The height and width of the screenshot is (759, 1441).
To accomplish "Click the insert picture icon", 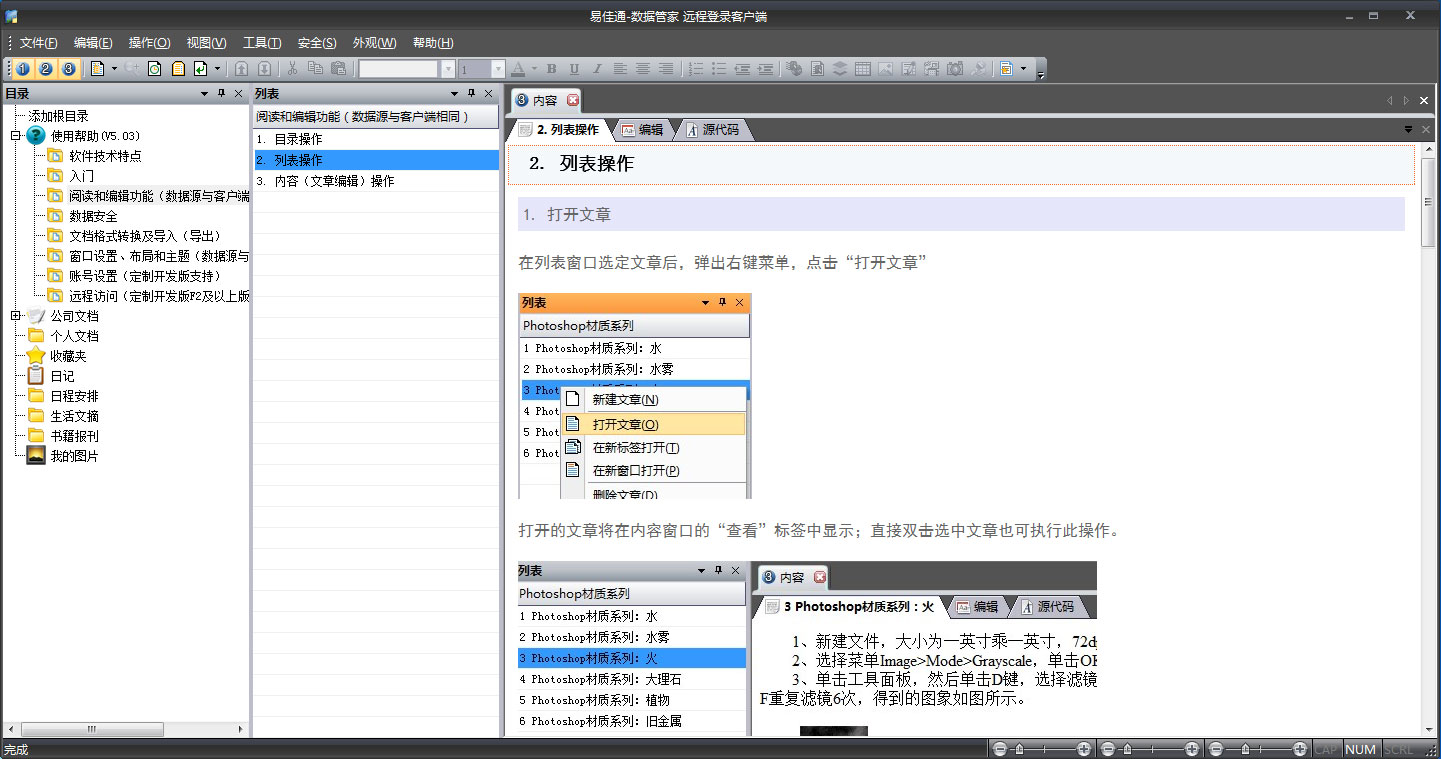I will click(x=886, y=69).
